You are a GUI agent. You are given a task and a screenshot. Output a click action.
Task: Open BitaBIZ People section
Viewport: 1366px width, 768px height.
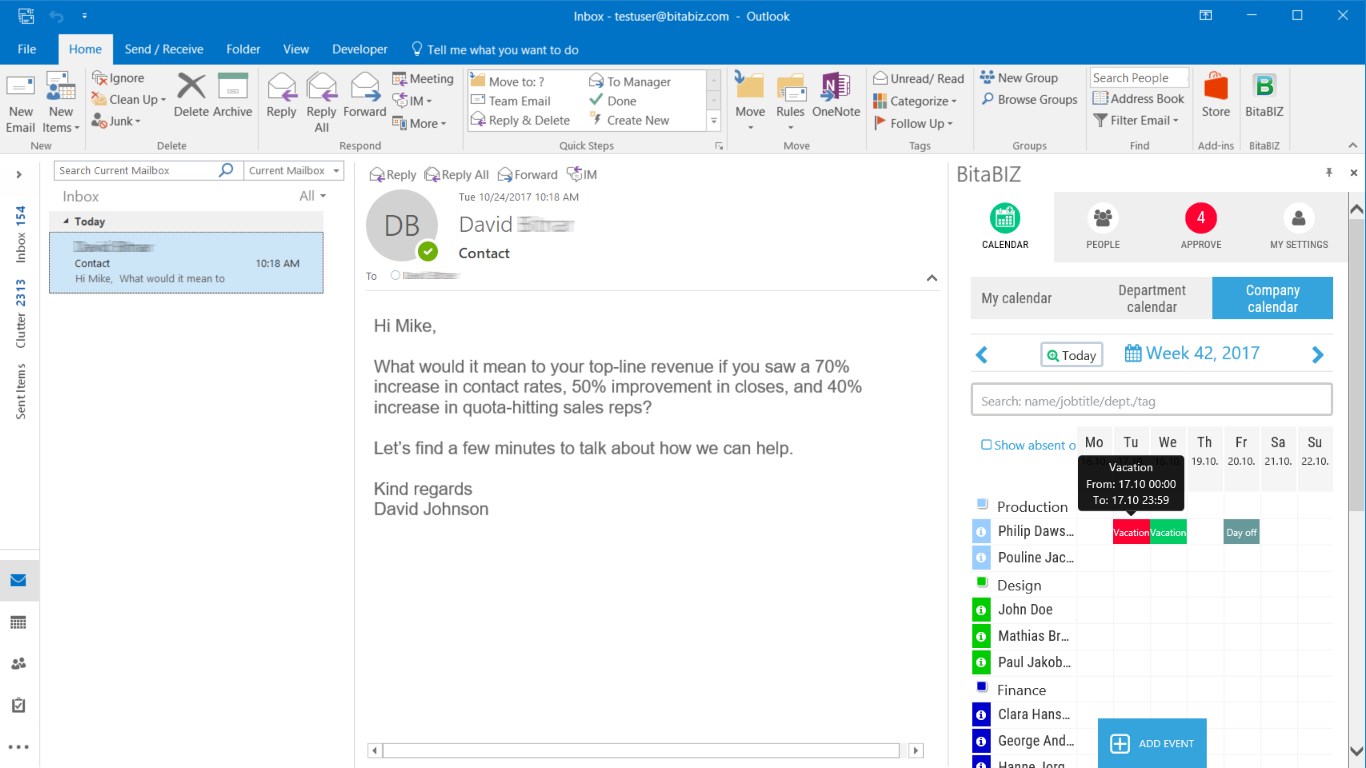pos(1103,227)
